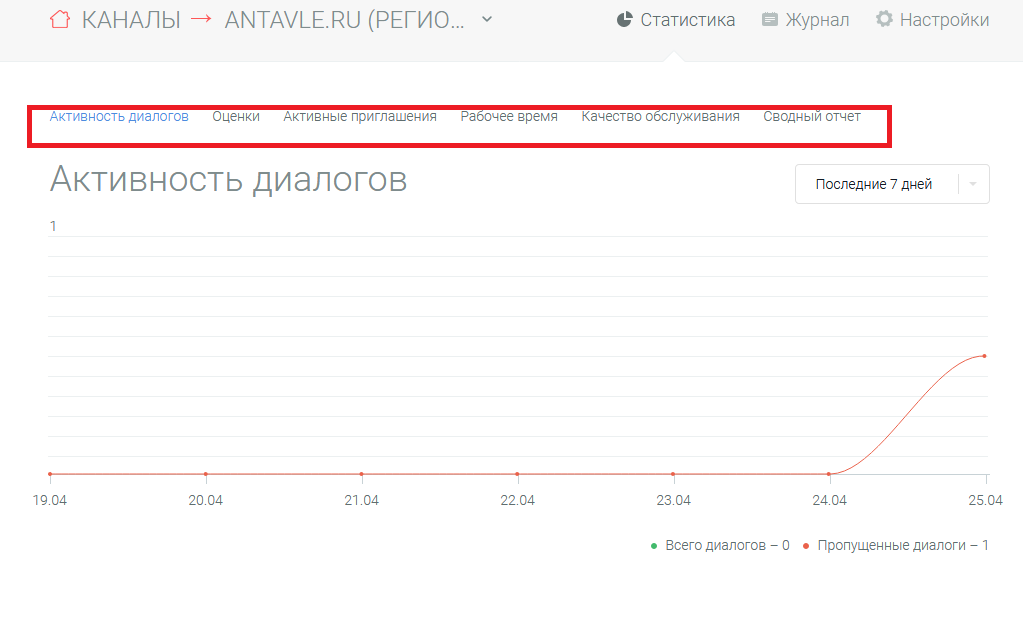The height and width of the screenshot is (625, 1023).
Task: Open the Настройки section
Action: tap(932, 20)
